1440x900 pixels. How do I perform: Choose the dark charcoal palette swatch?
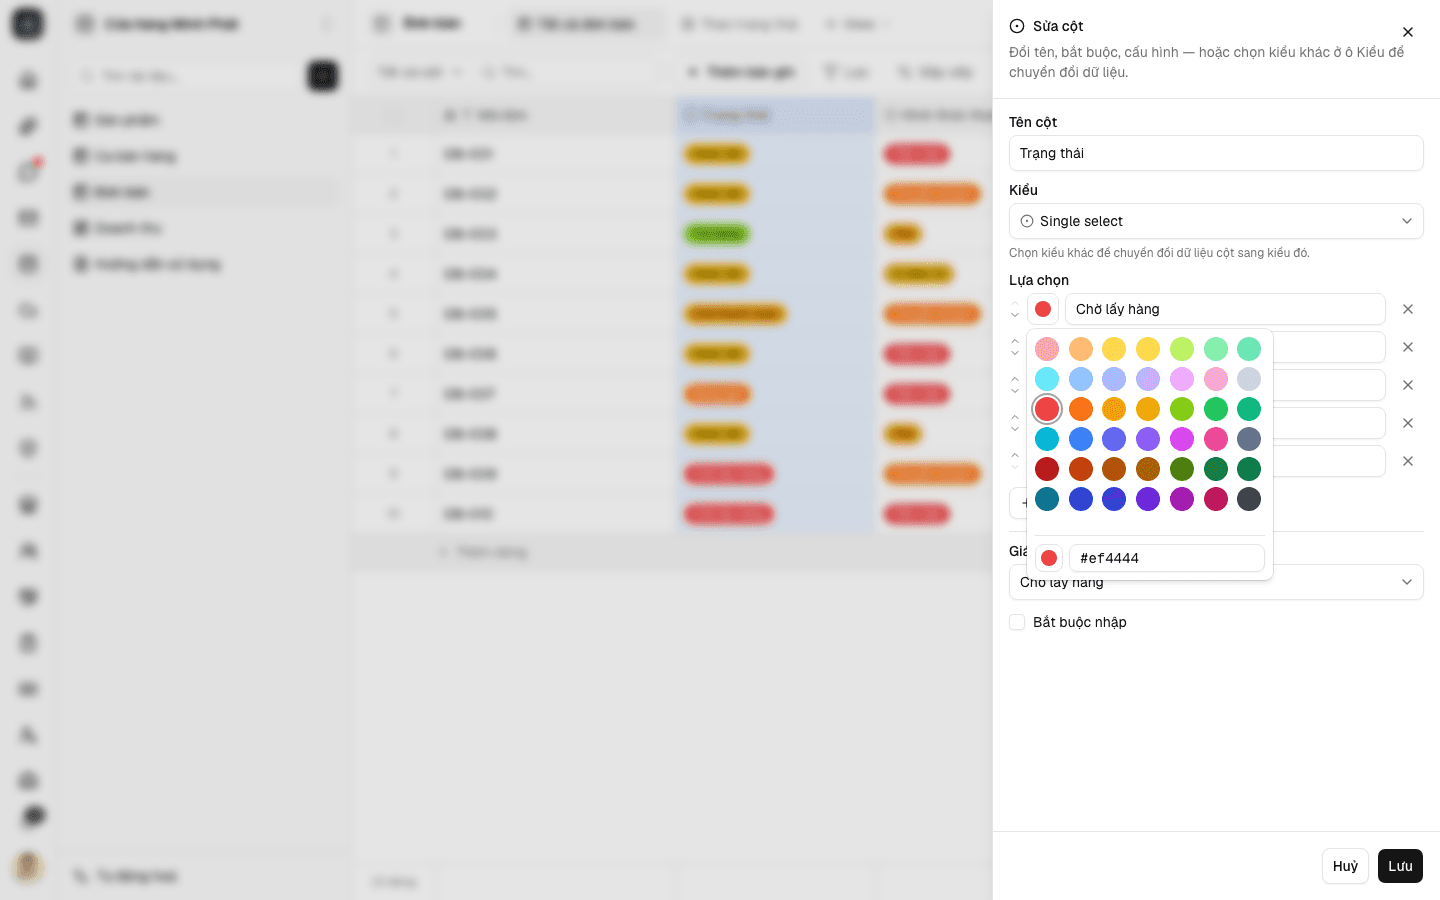point(1249,499)
